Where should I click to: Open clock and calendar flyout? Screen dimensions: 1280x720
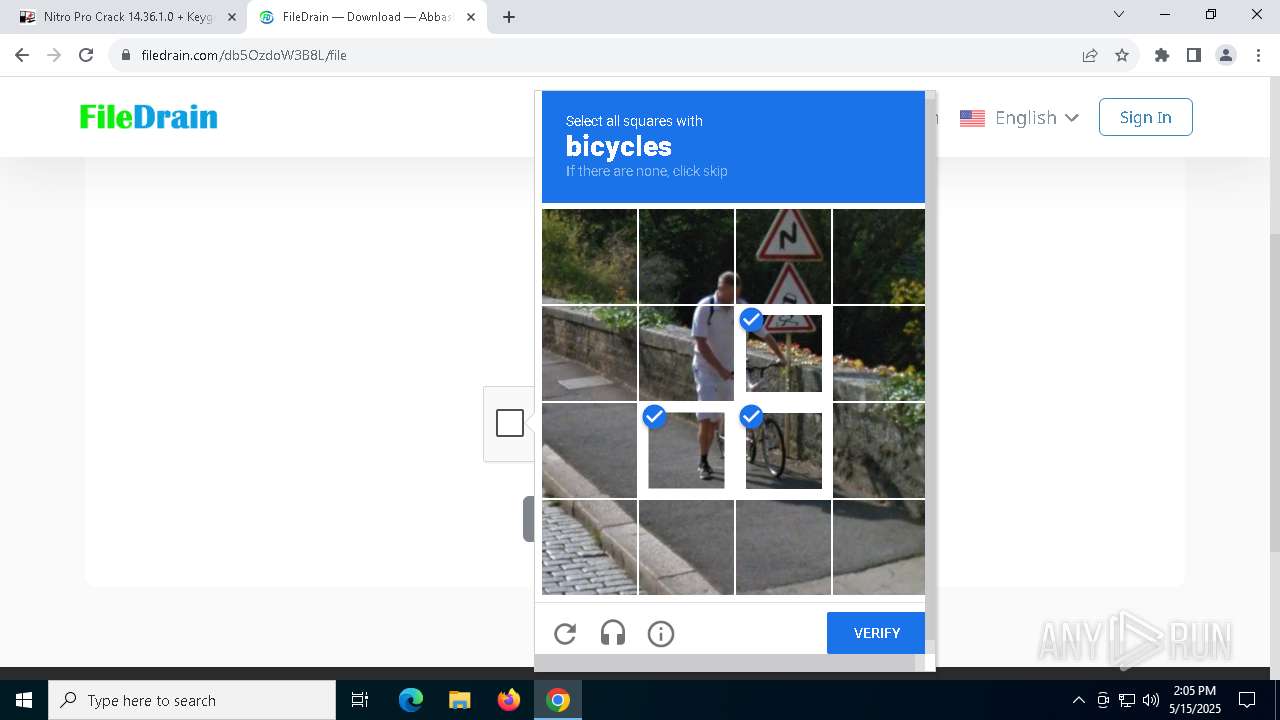point(1196,700)
